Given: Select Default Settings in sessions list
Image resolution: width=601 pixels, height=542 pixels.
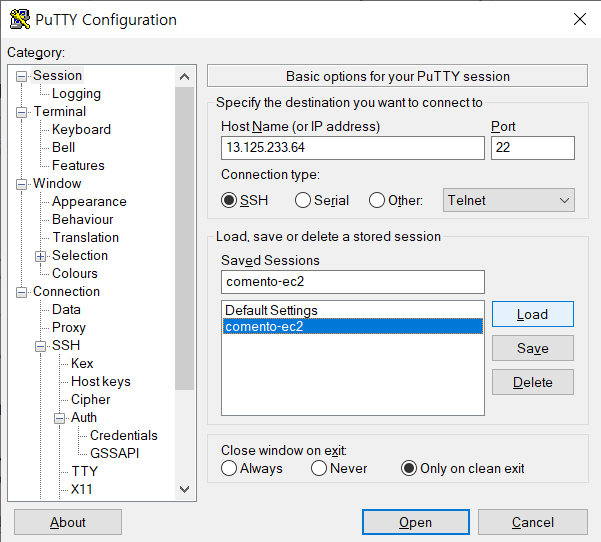Looking at the screenshot, I should pos(353,310).
